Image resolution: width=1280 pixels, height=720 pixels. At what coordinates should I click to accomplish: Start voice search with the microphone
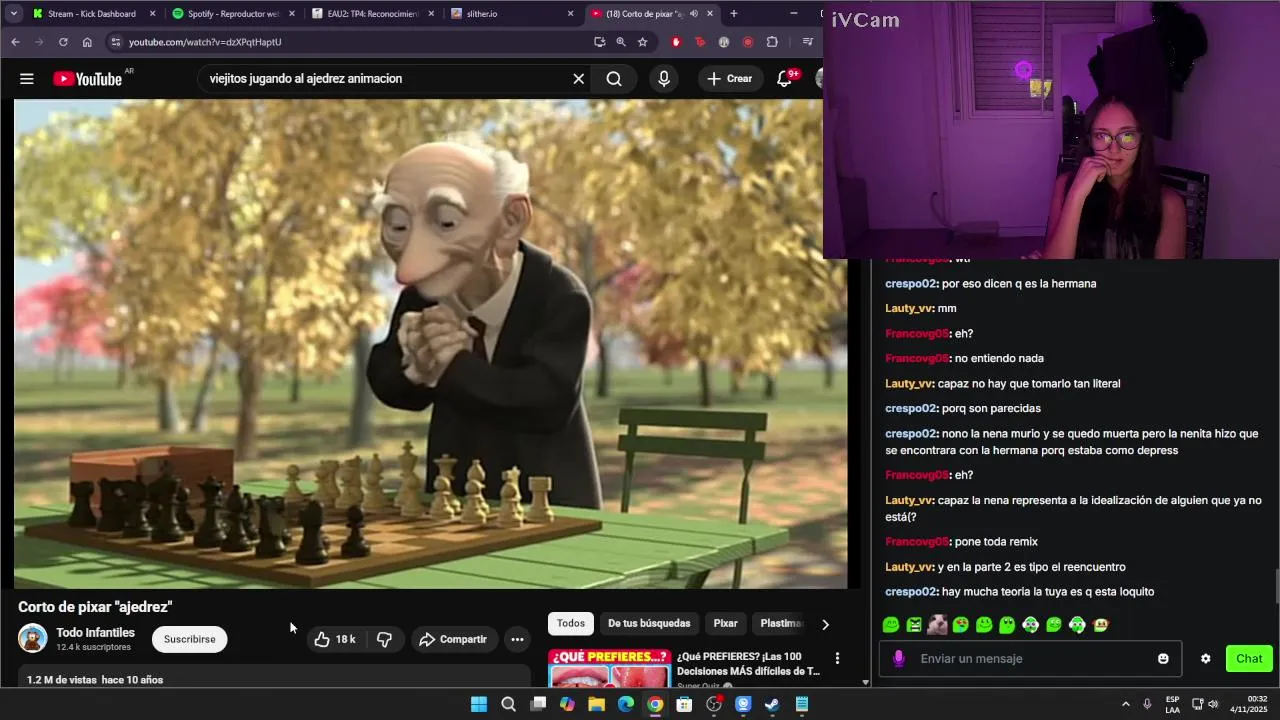(x=664, y=79)
